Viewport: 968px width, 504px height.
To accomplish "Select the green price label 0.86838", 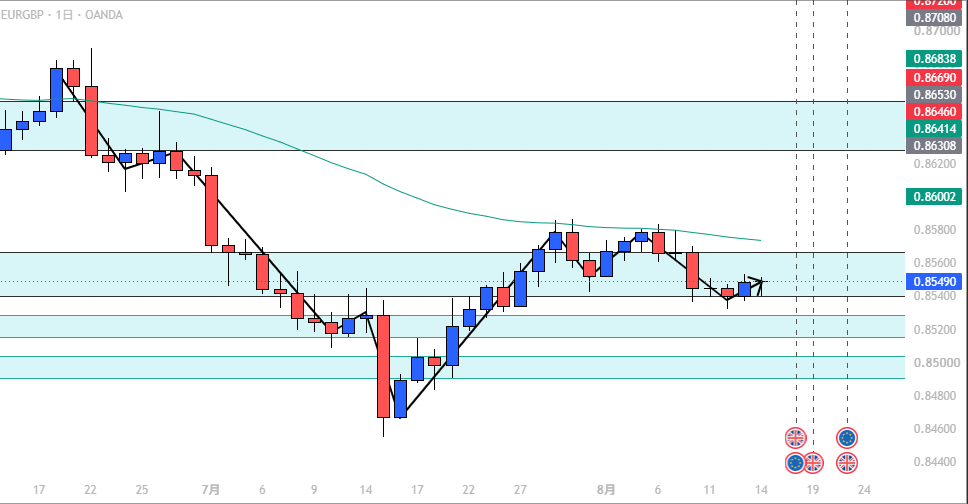I will tap(933, 59).
